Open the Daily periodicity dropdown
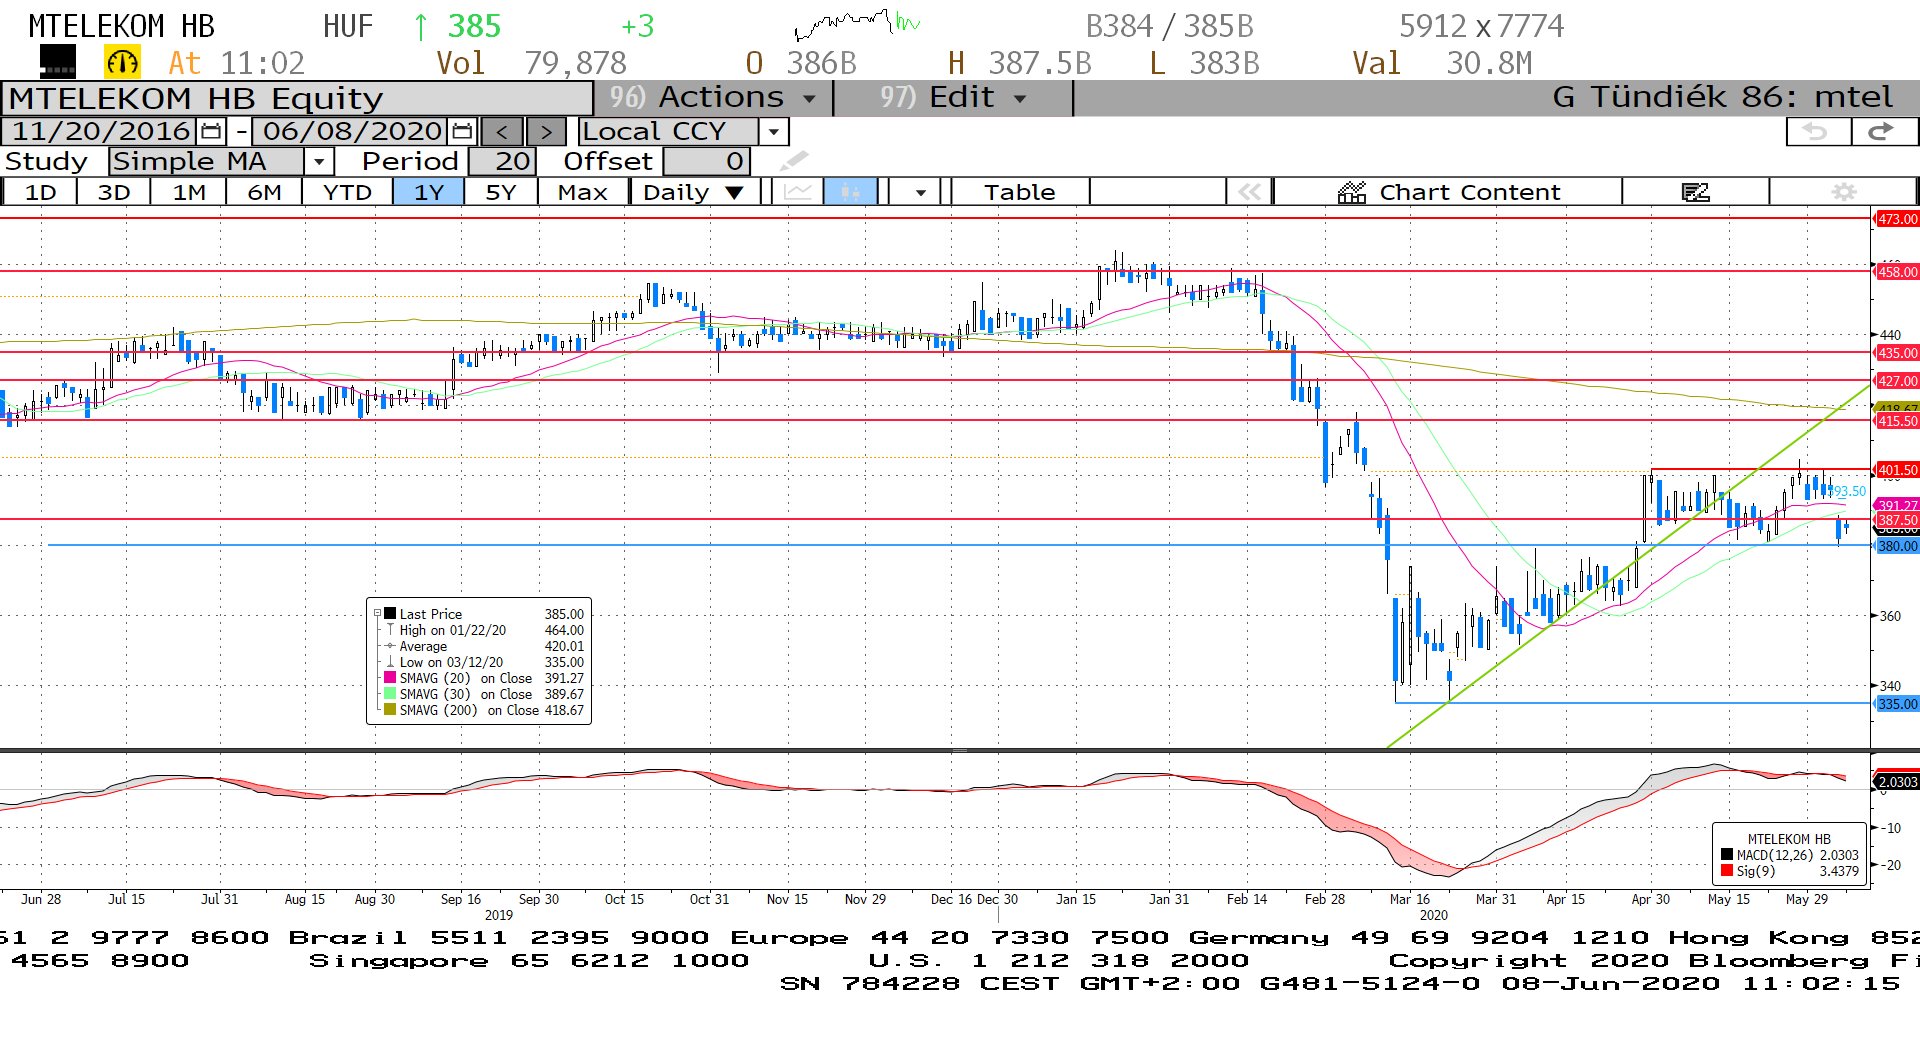 pos(694,191)
